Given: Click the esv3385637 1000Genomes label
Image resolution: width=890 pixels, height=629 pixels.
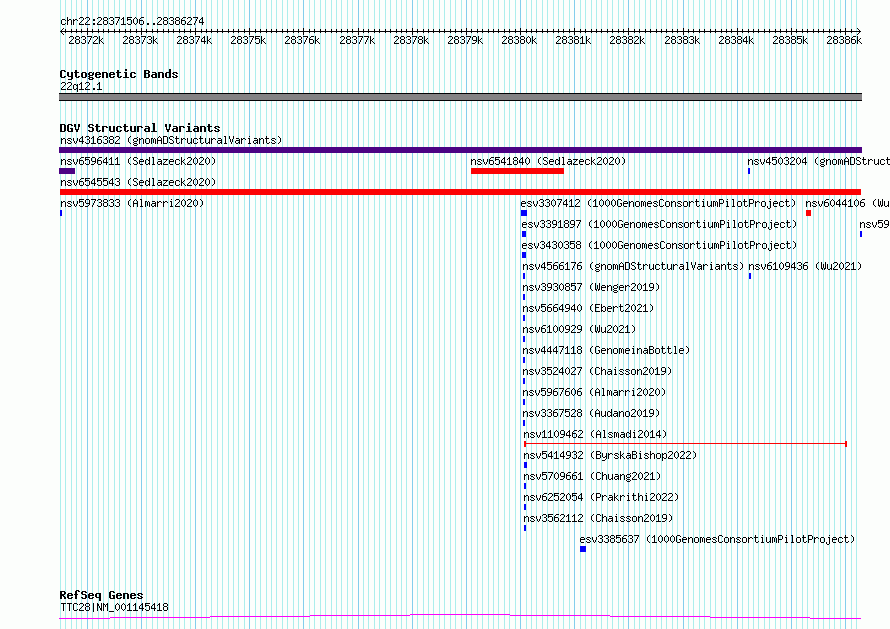Looking at the screenshot, I should [717, 539].
